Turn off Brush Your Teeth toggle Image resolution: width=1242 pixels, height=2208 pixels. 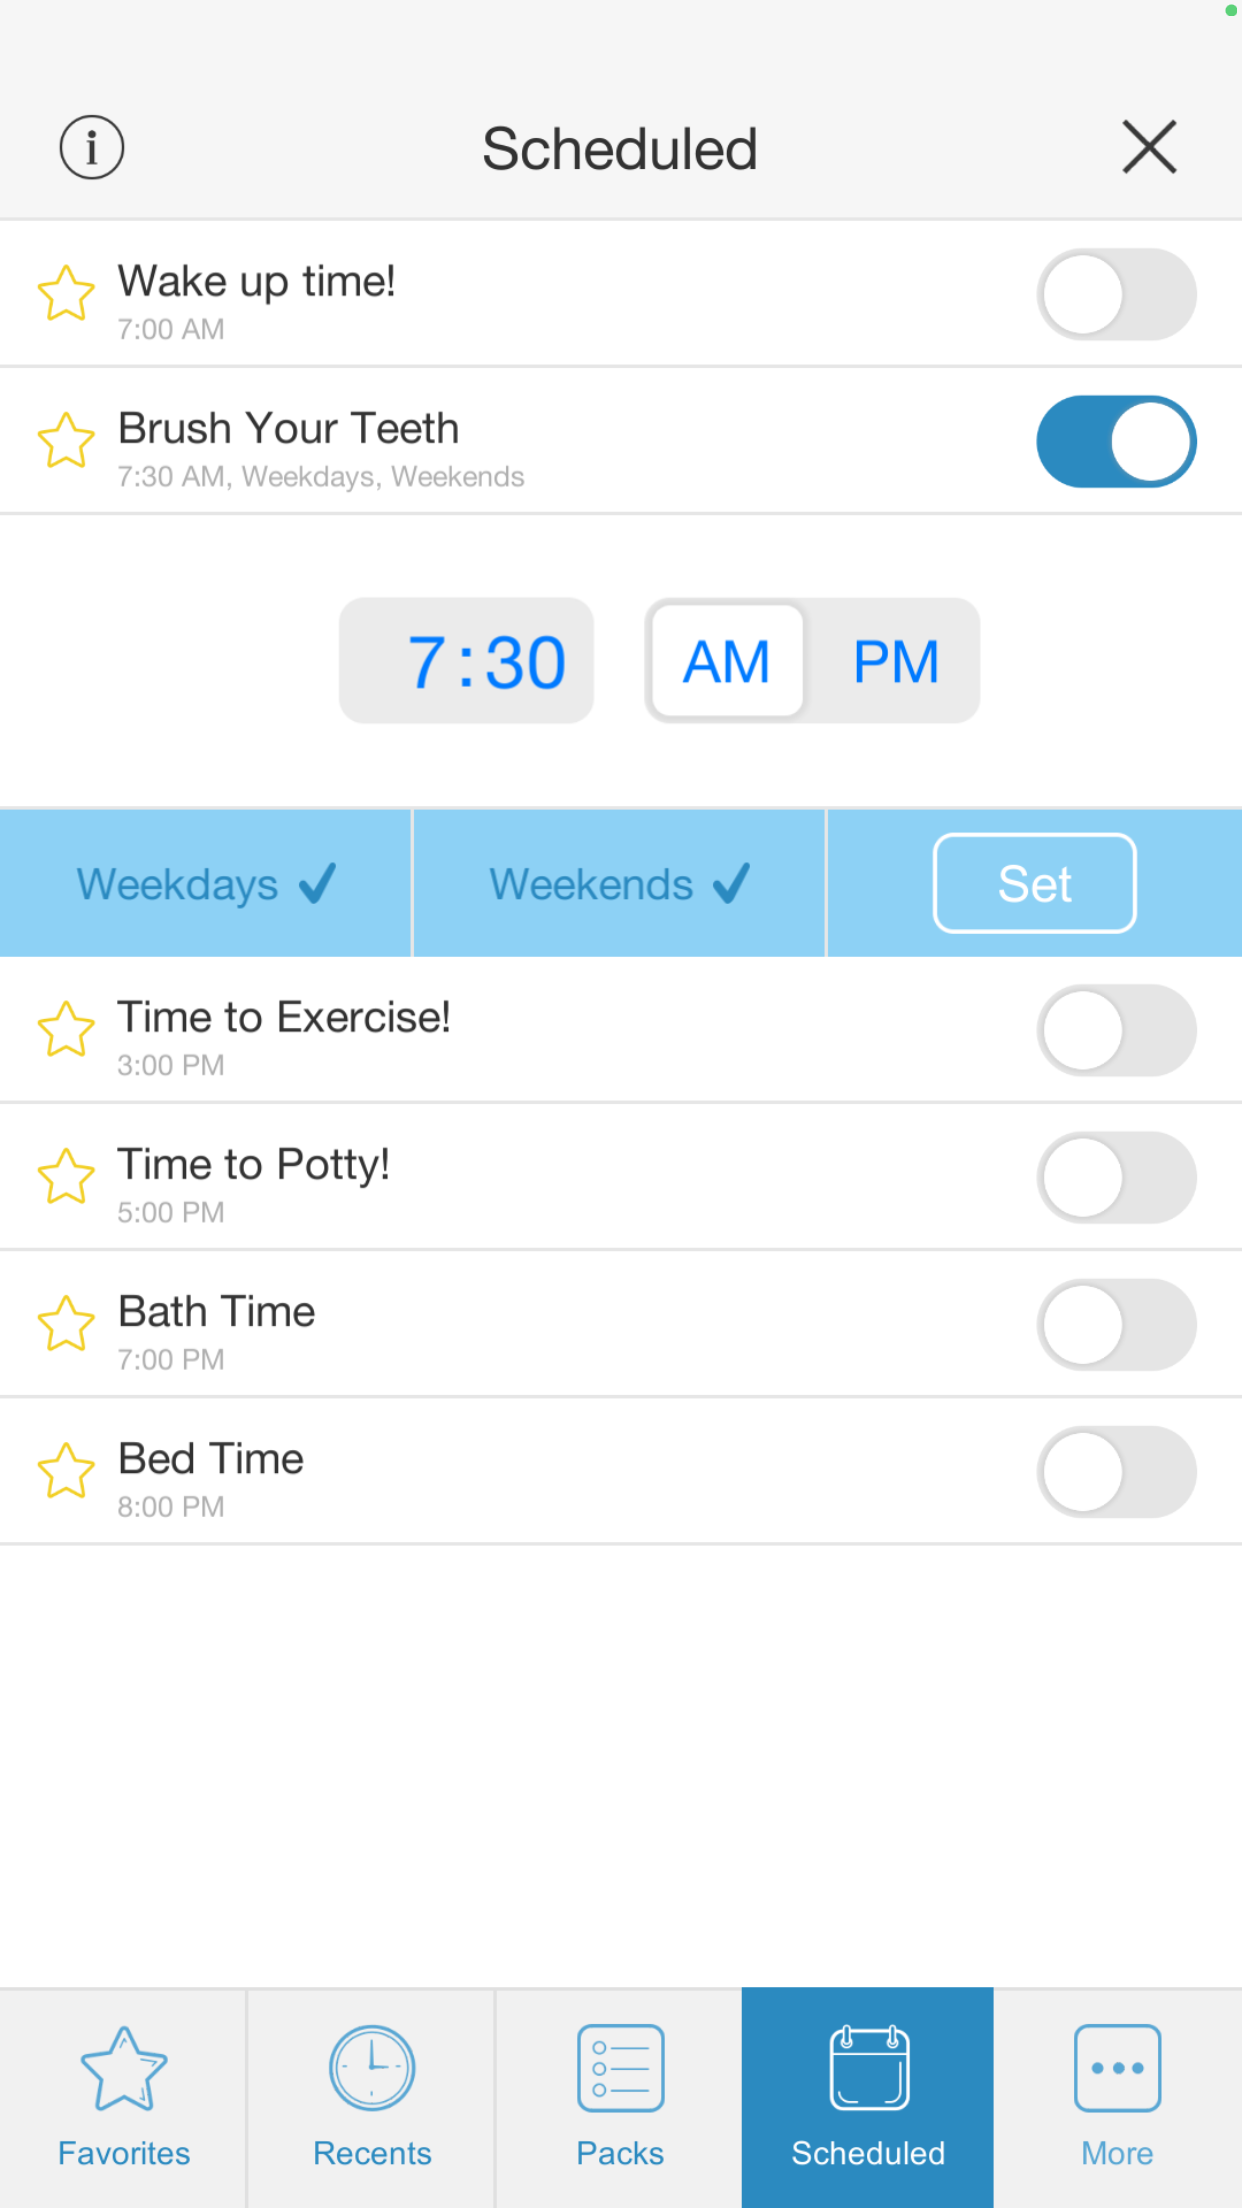coord(1116,441)
